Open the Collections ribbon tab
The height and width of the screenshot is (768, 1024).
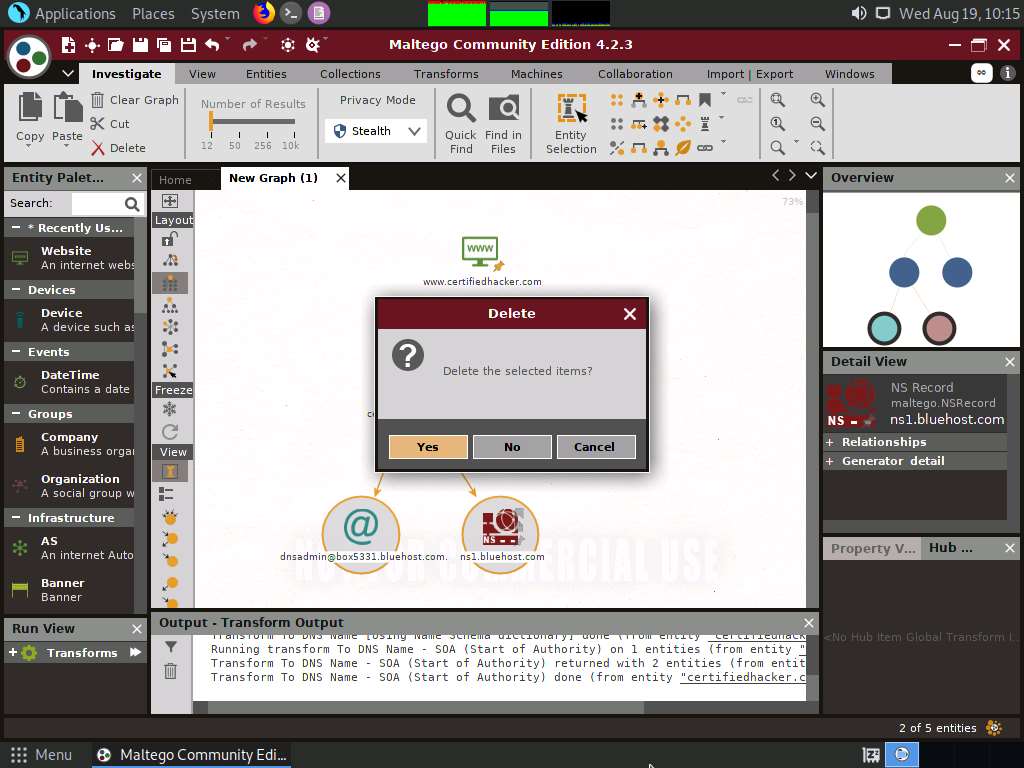click(350, 74)
